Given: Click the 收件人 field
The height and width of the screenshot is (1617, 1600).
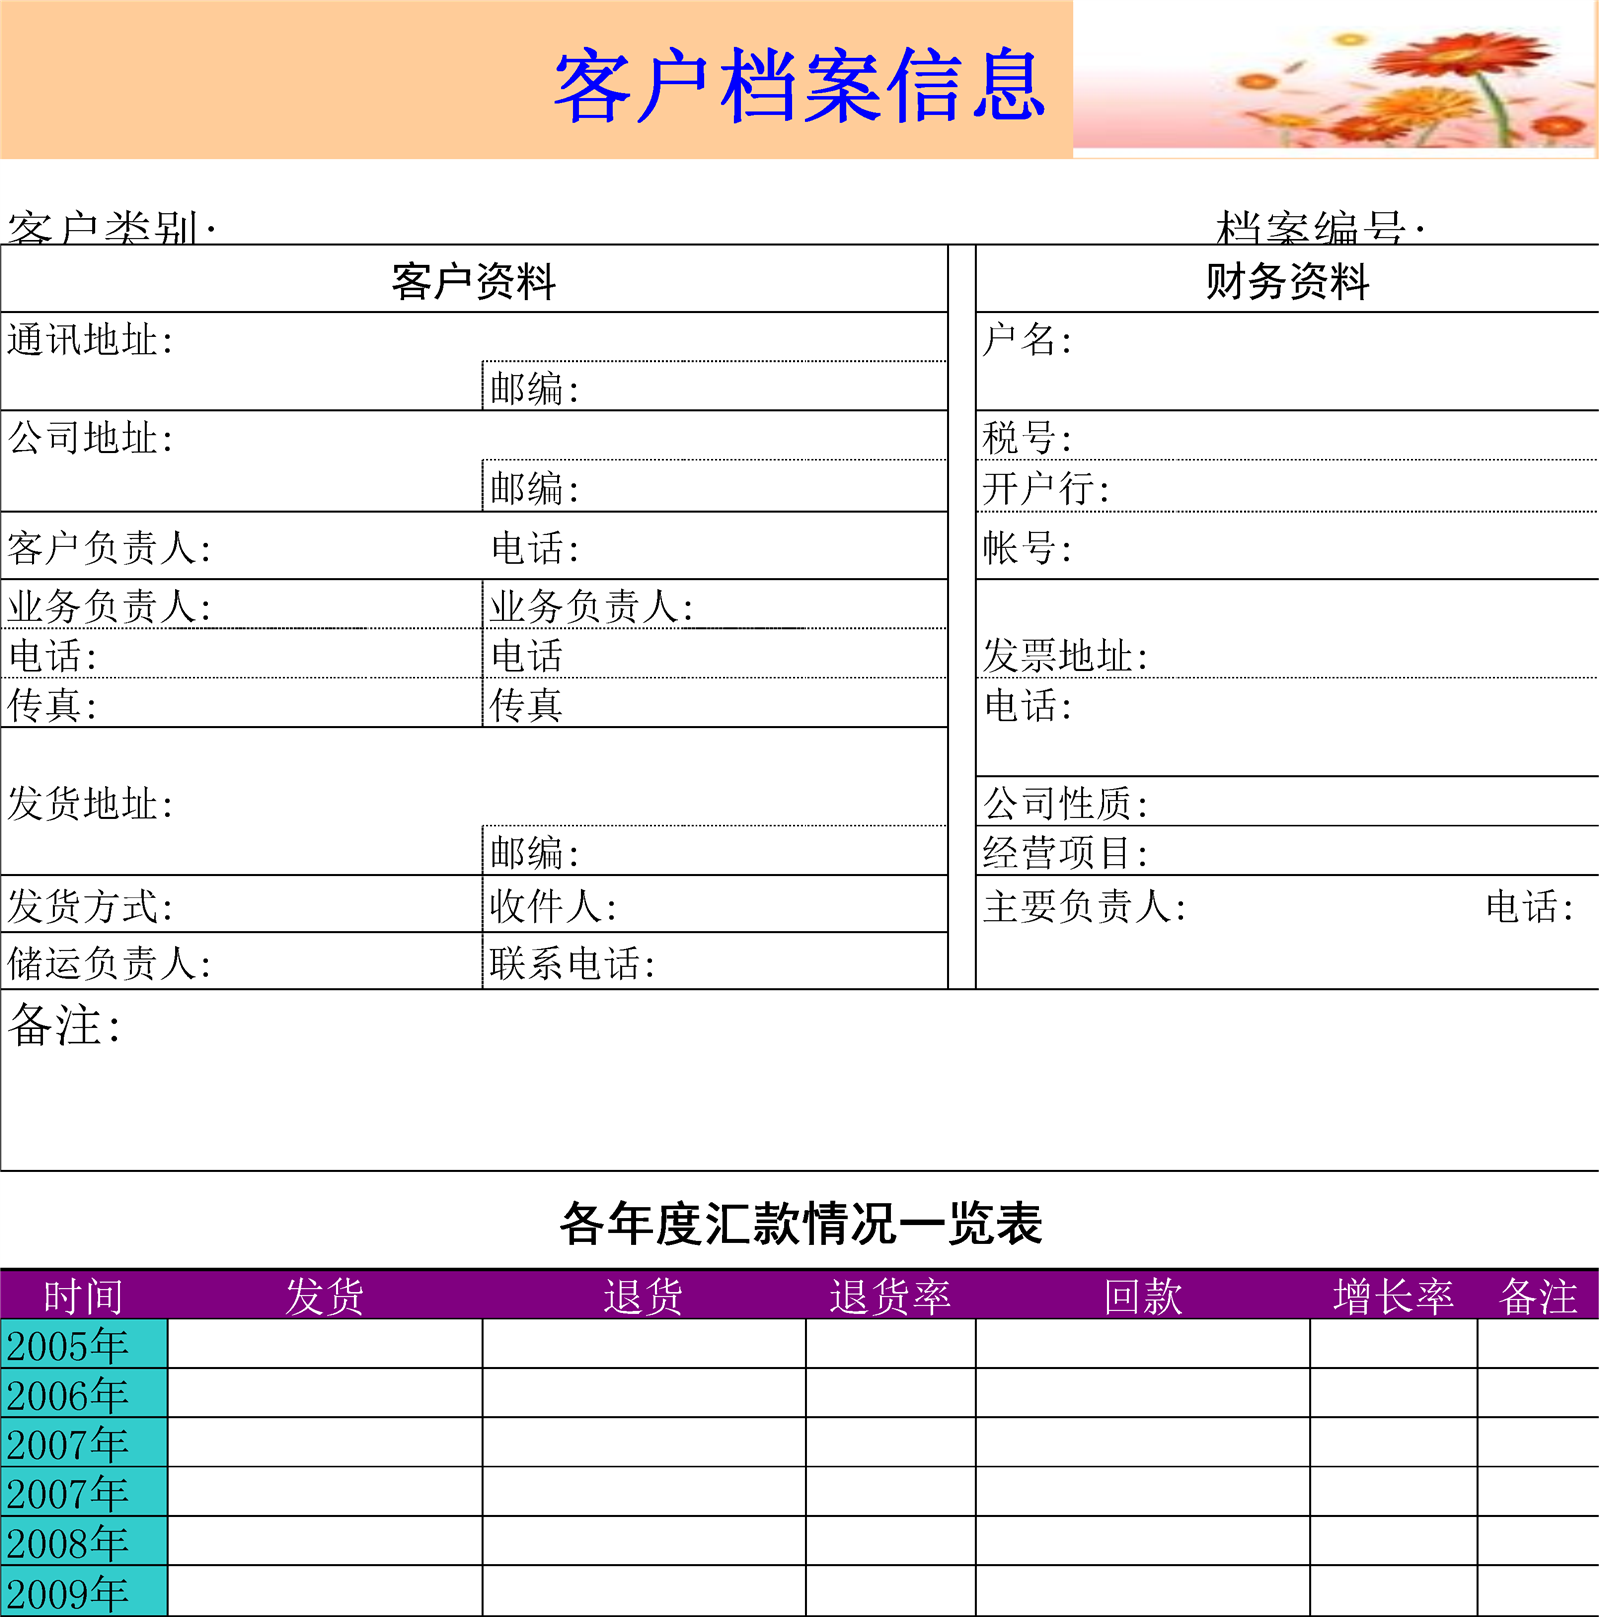Looking at the screenshot, I should 553,907.
